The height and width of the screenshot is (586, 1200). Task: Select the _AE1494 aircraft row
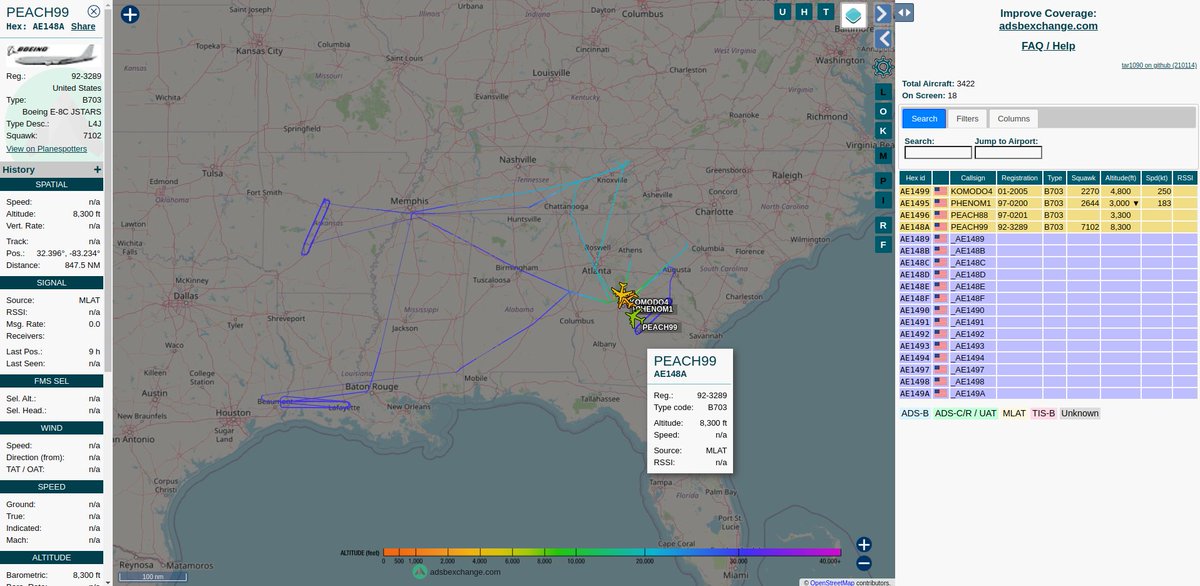point(1048,358)
